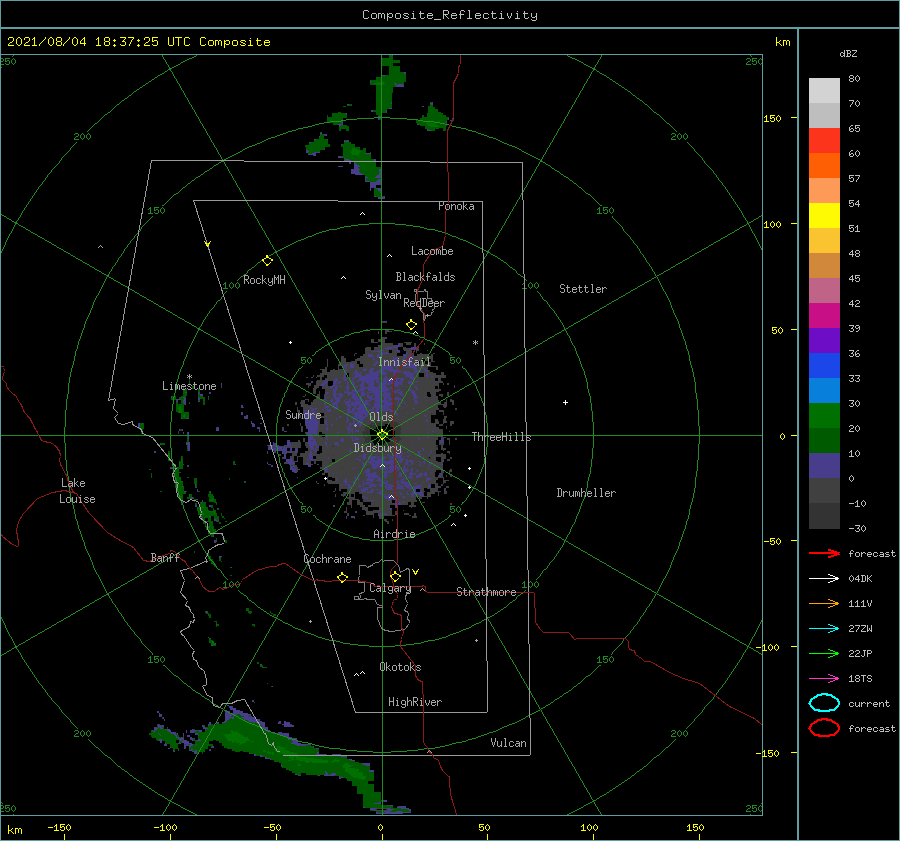Click the Olds town label
900x841 pixels.
(381, 417)
